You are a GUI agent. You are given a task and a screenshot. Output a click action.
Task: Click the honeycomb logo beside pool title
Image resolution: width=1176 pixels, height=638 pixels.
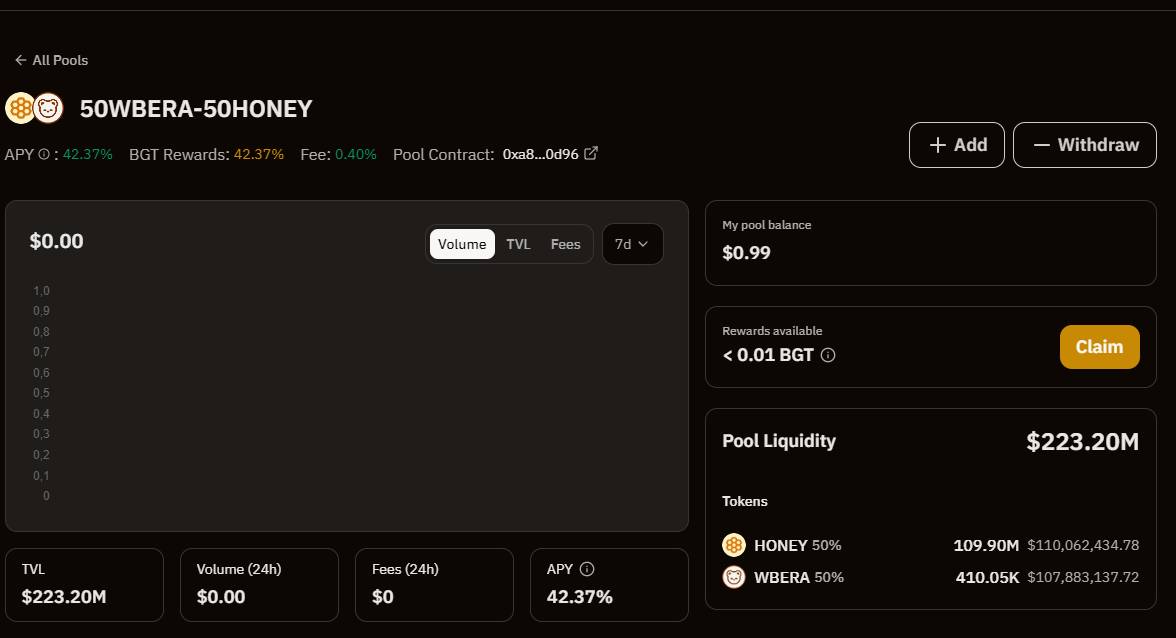[20, 109]
